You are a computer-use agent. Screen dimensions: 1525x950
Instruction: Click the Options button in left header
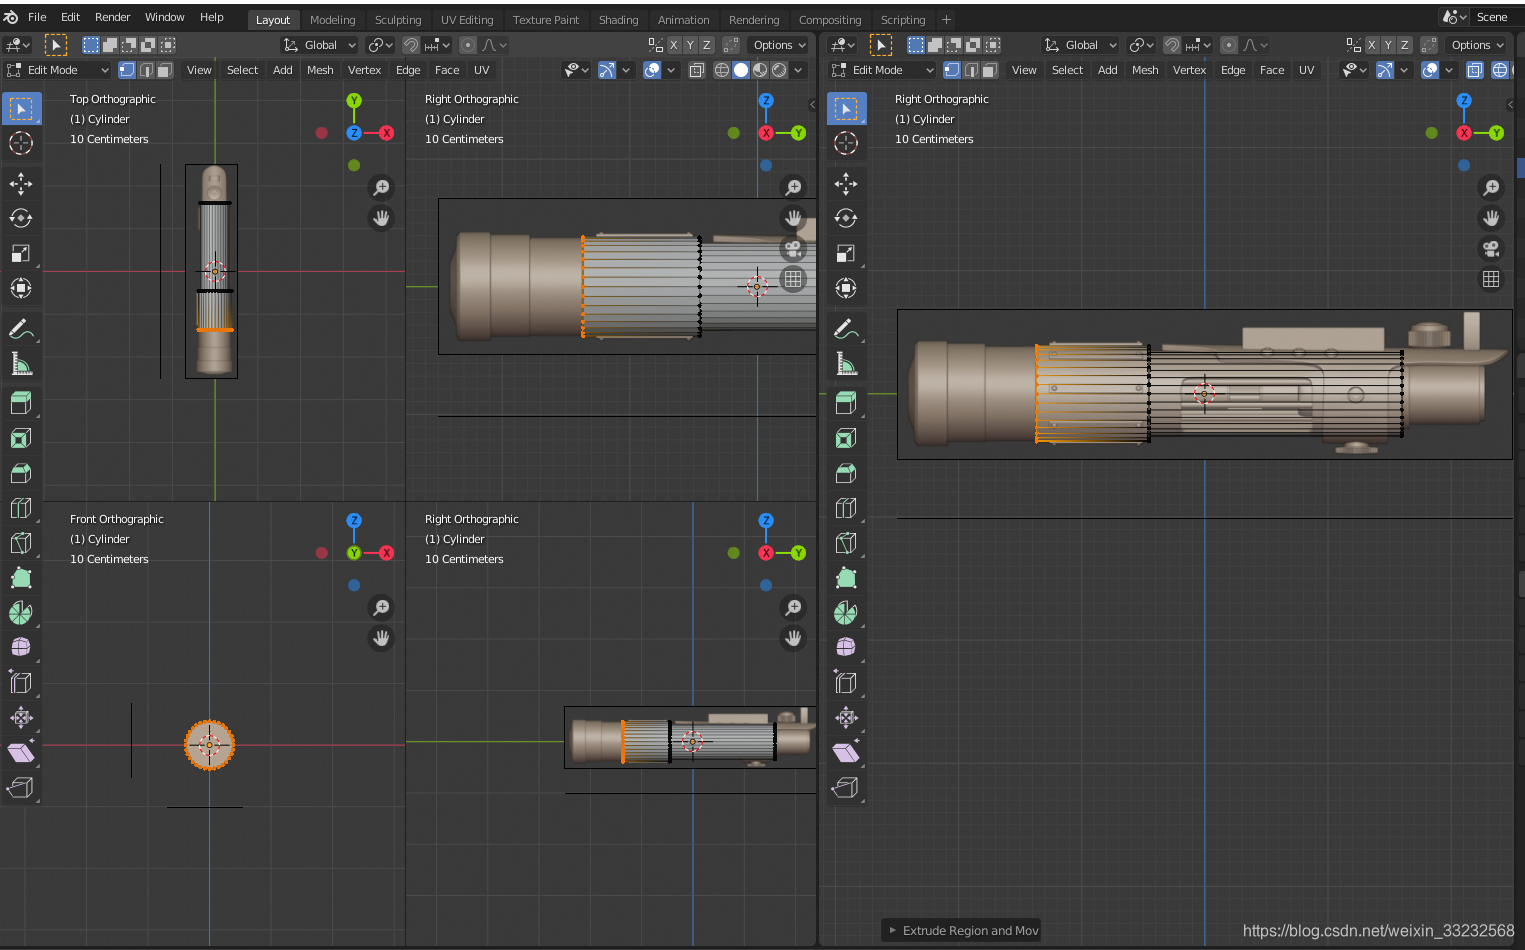[x=779, y=45]
